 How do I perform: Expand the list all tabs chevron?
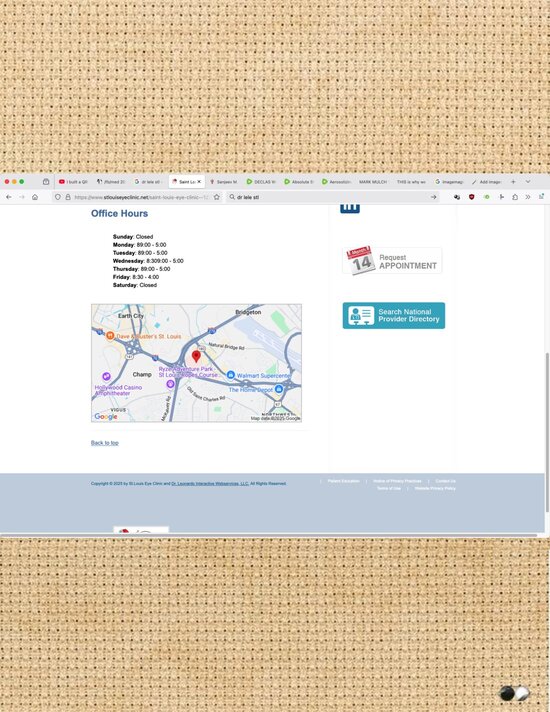tap(528, 182)
